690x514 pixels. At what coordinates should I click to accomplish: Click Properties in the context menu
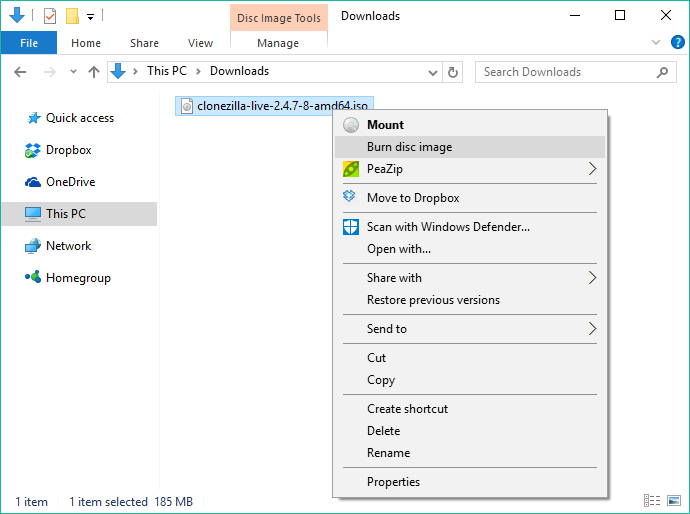click(x=393, y=482)
